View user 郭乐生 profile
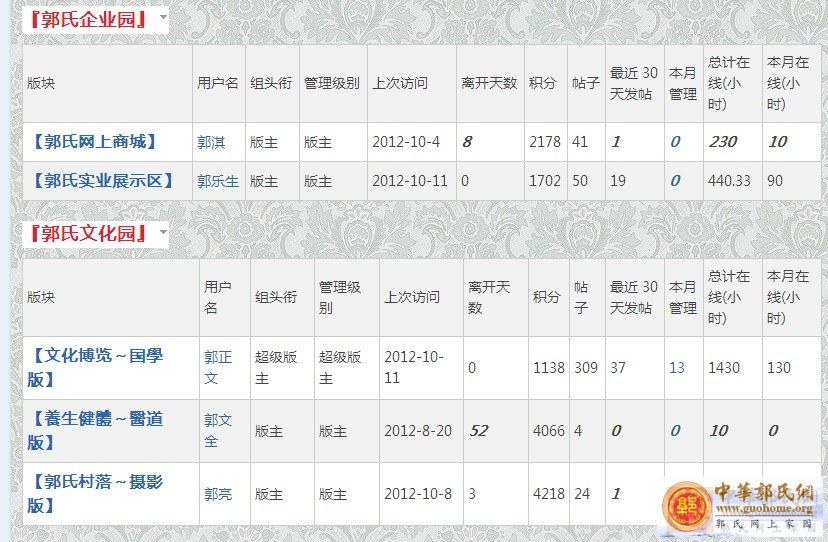The image size is (828, 542). (217, 181)
